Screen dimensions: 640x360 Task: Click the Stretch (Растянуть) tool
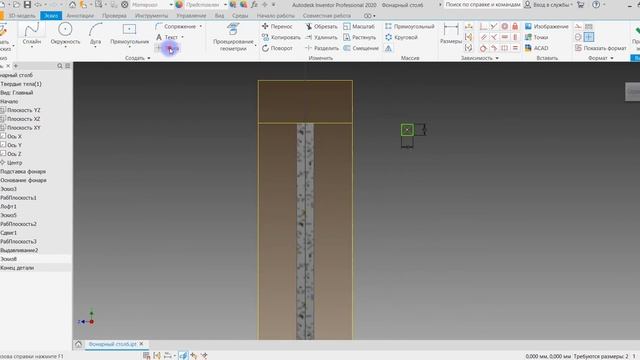tap(360, 37)
